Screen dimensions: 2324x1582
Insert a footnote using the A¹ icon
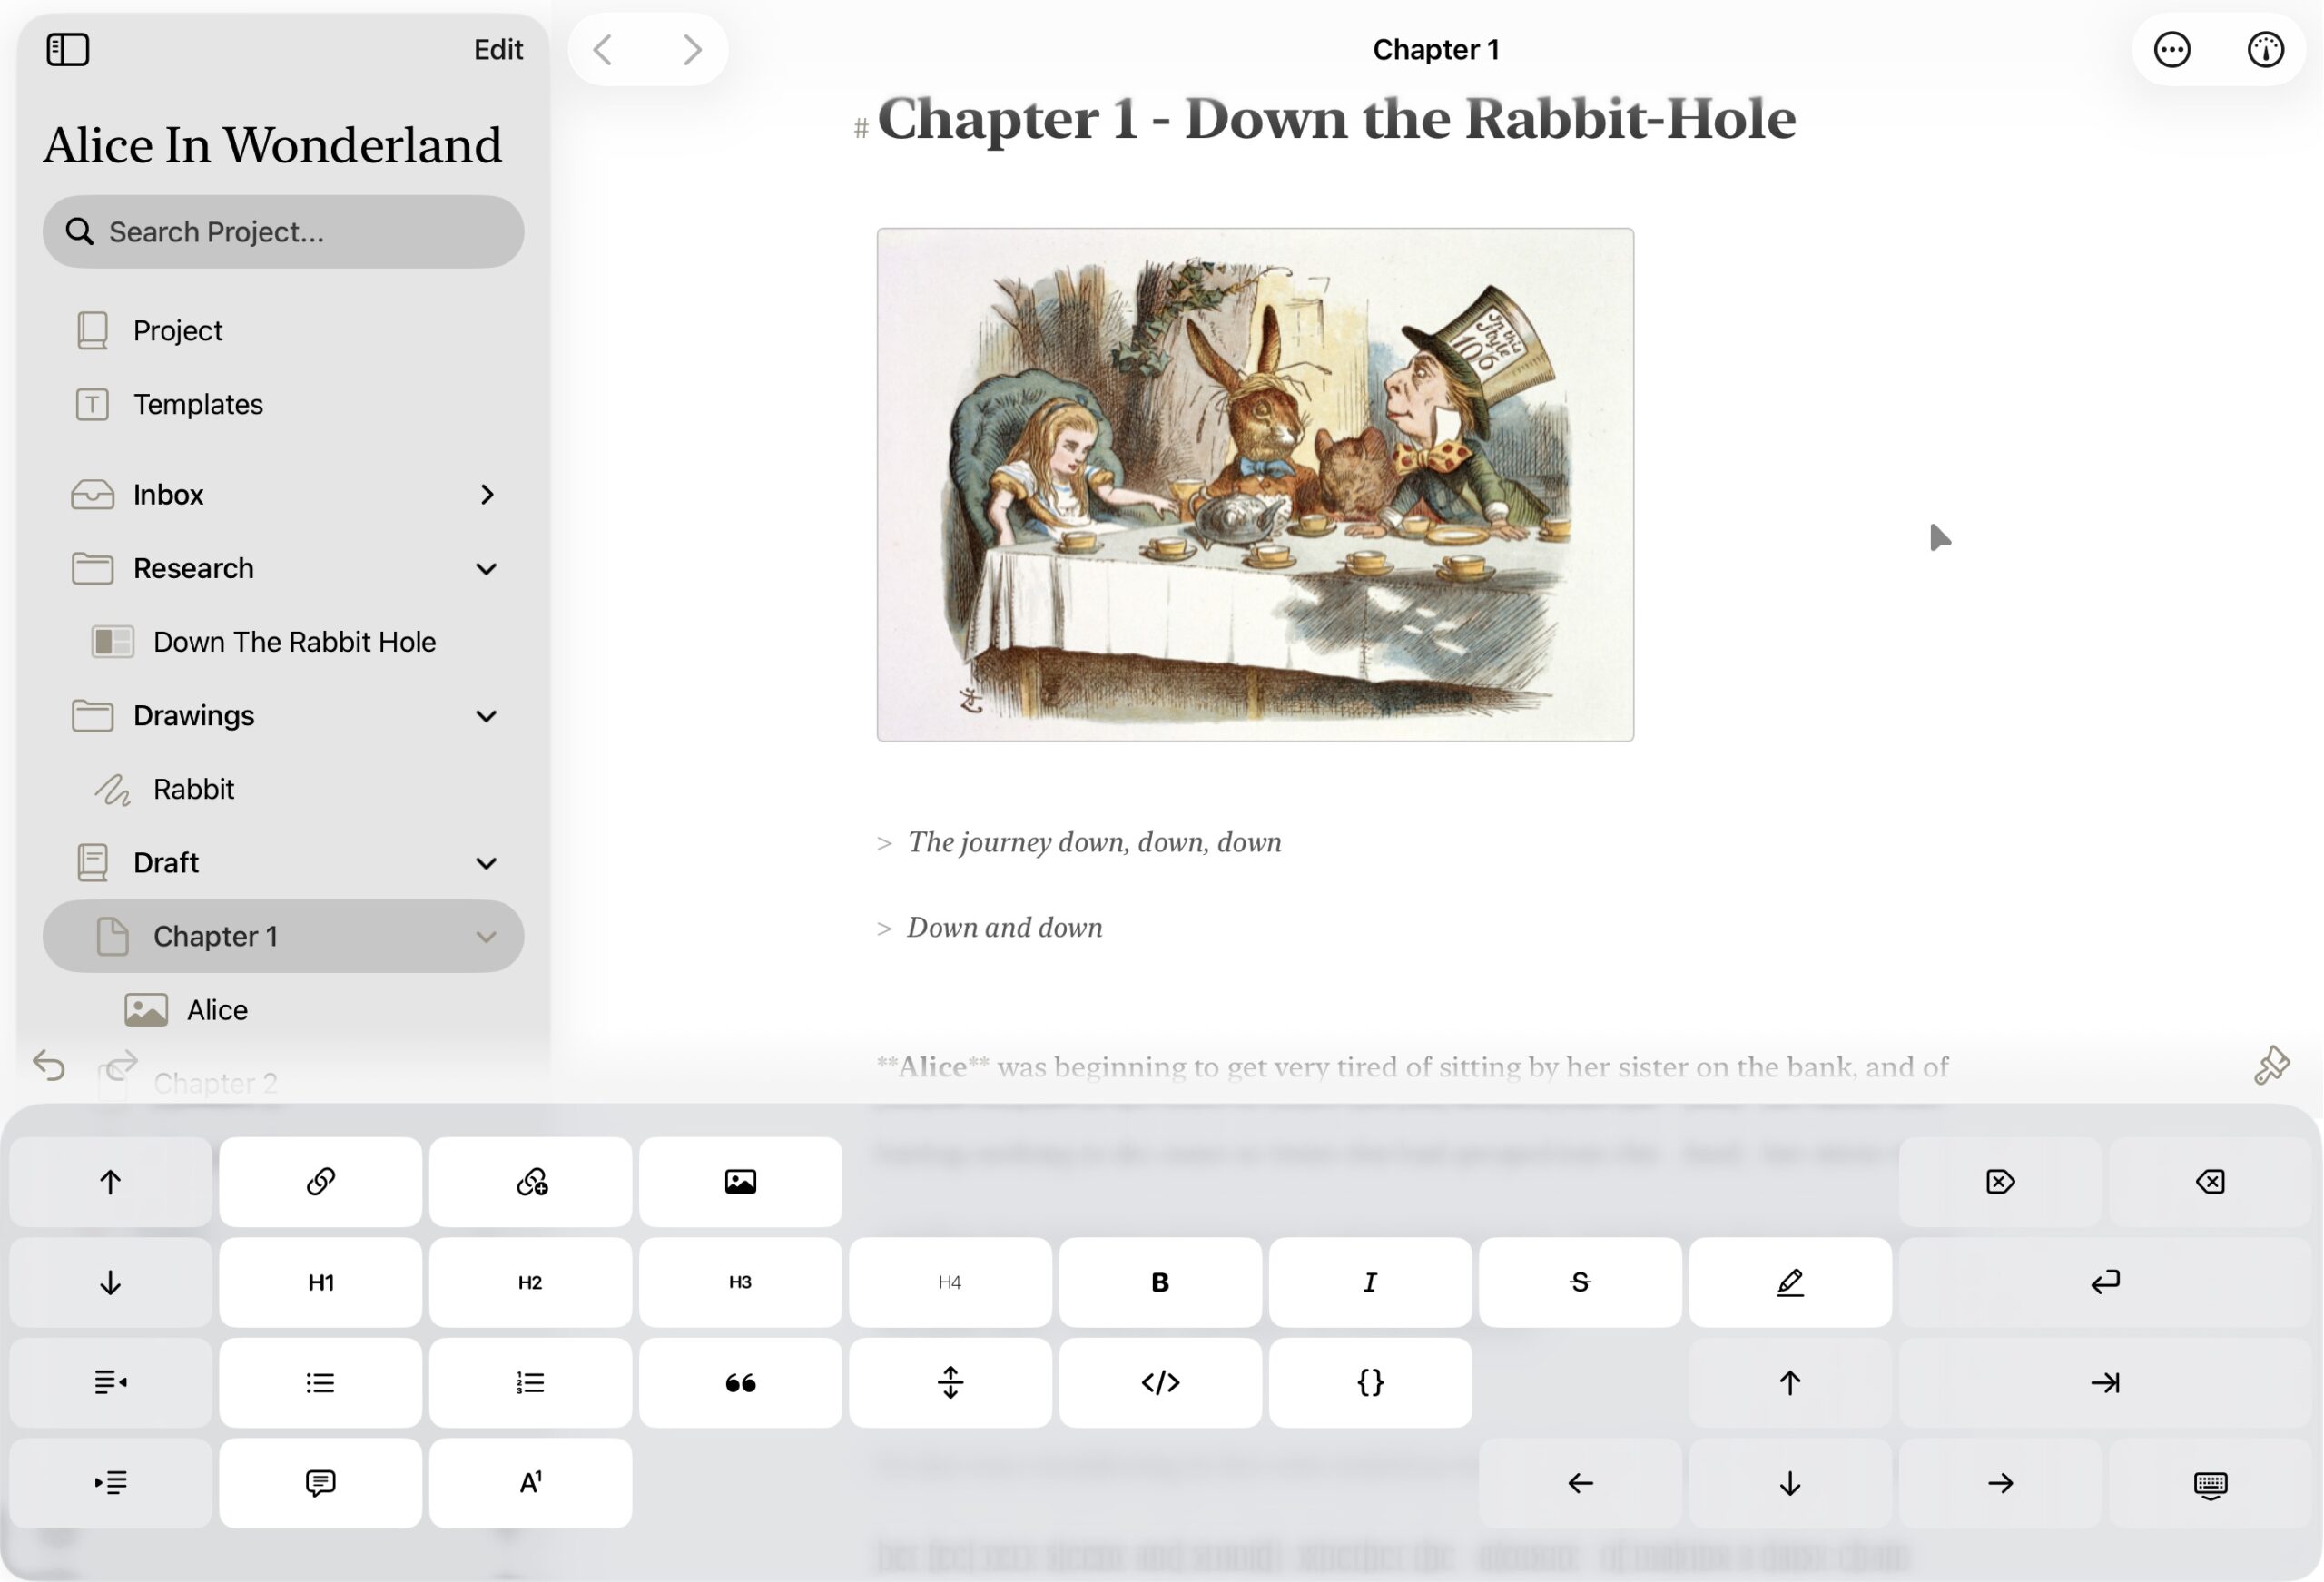[529, 1483]
